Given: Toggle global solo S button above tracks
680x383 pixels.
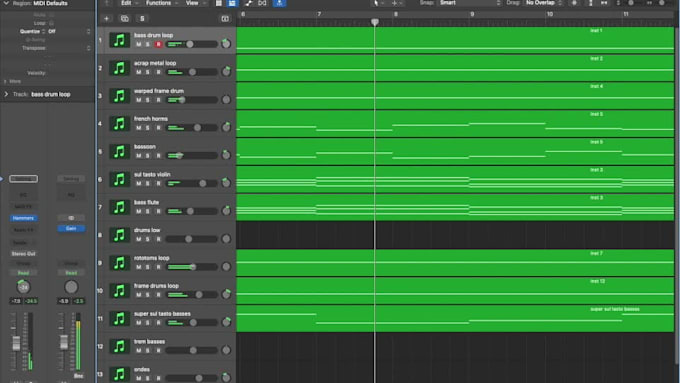Looking at the screenshot, I should click(142, 19).
